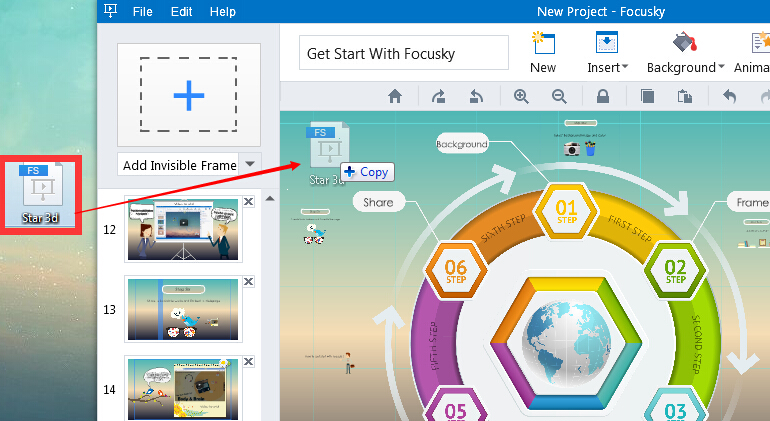770x421 pixels.
Task: Select slide 14 thumbnail
Action: pyautogui.click(x=183, y=389)
